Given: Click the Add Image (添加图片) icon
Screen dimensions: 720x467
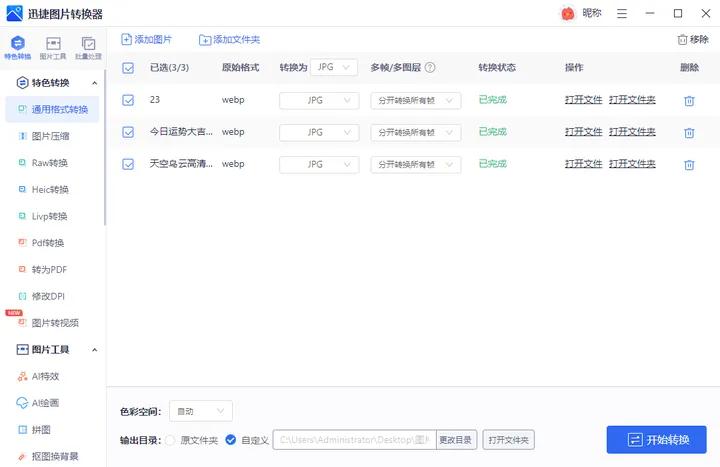Looking at the screenshot, I should (126, 39).
